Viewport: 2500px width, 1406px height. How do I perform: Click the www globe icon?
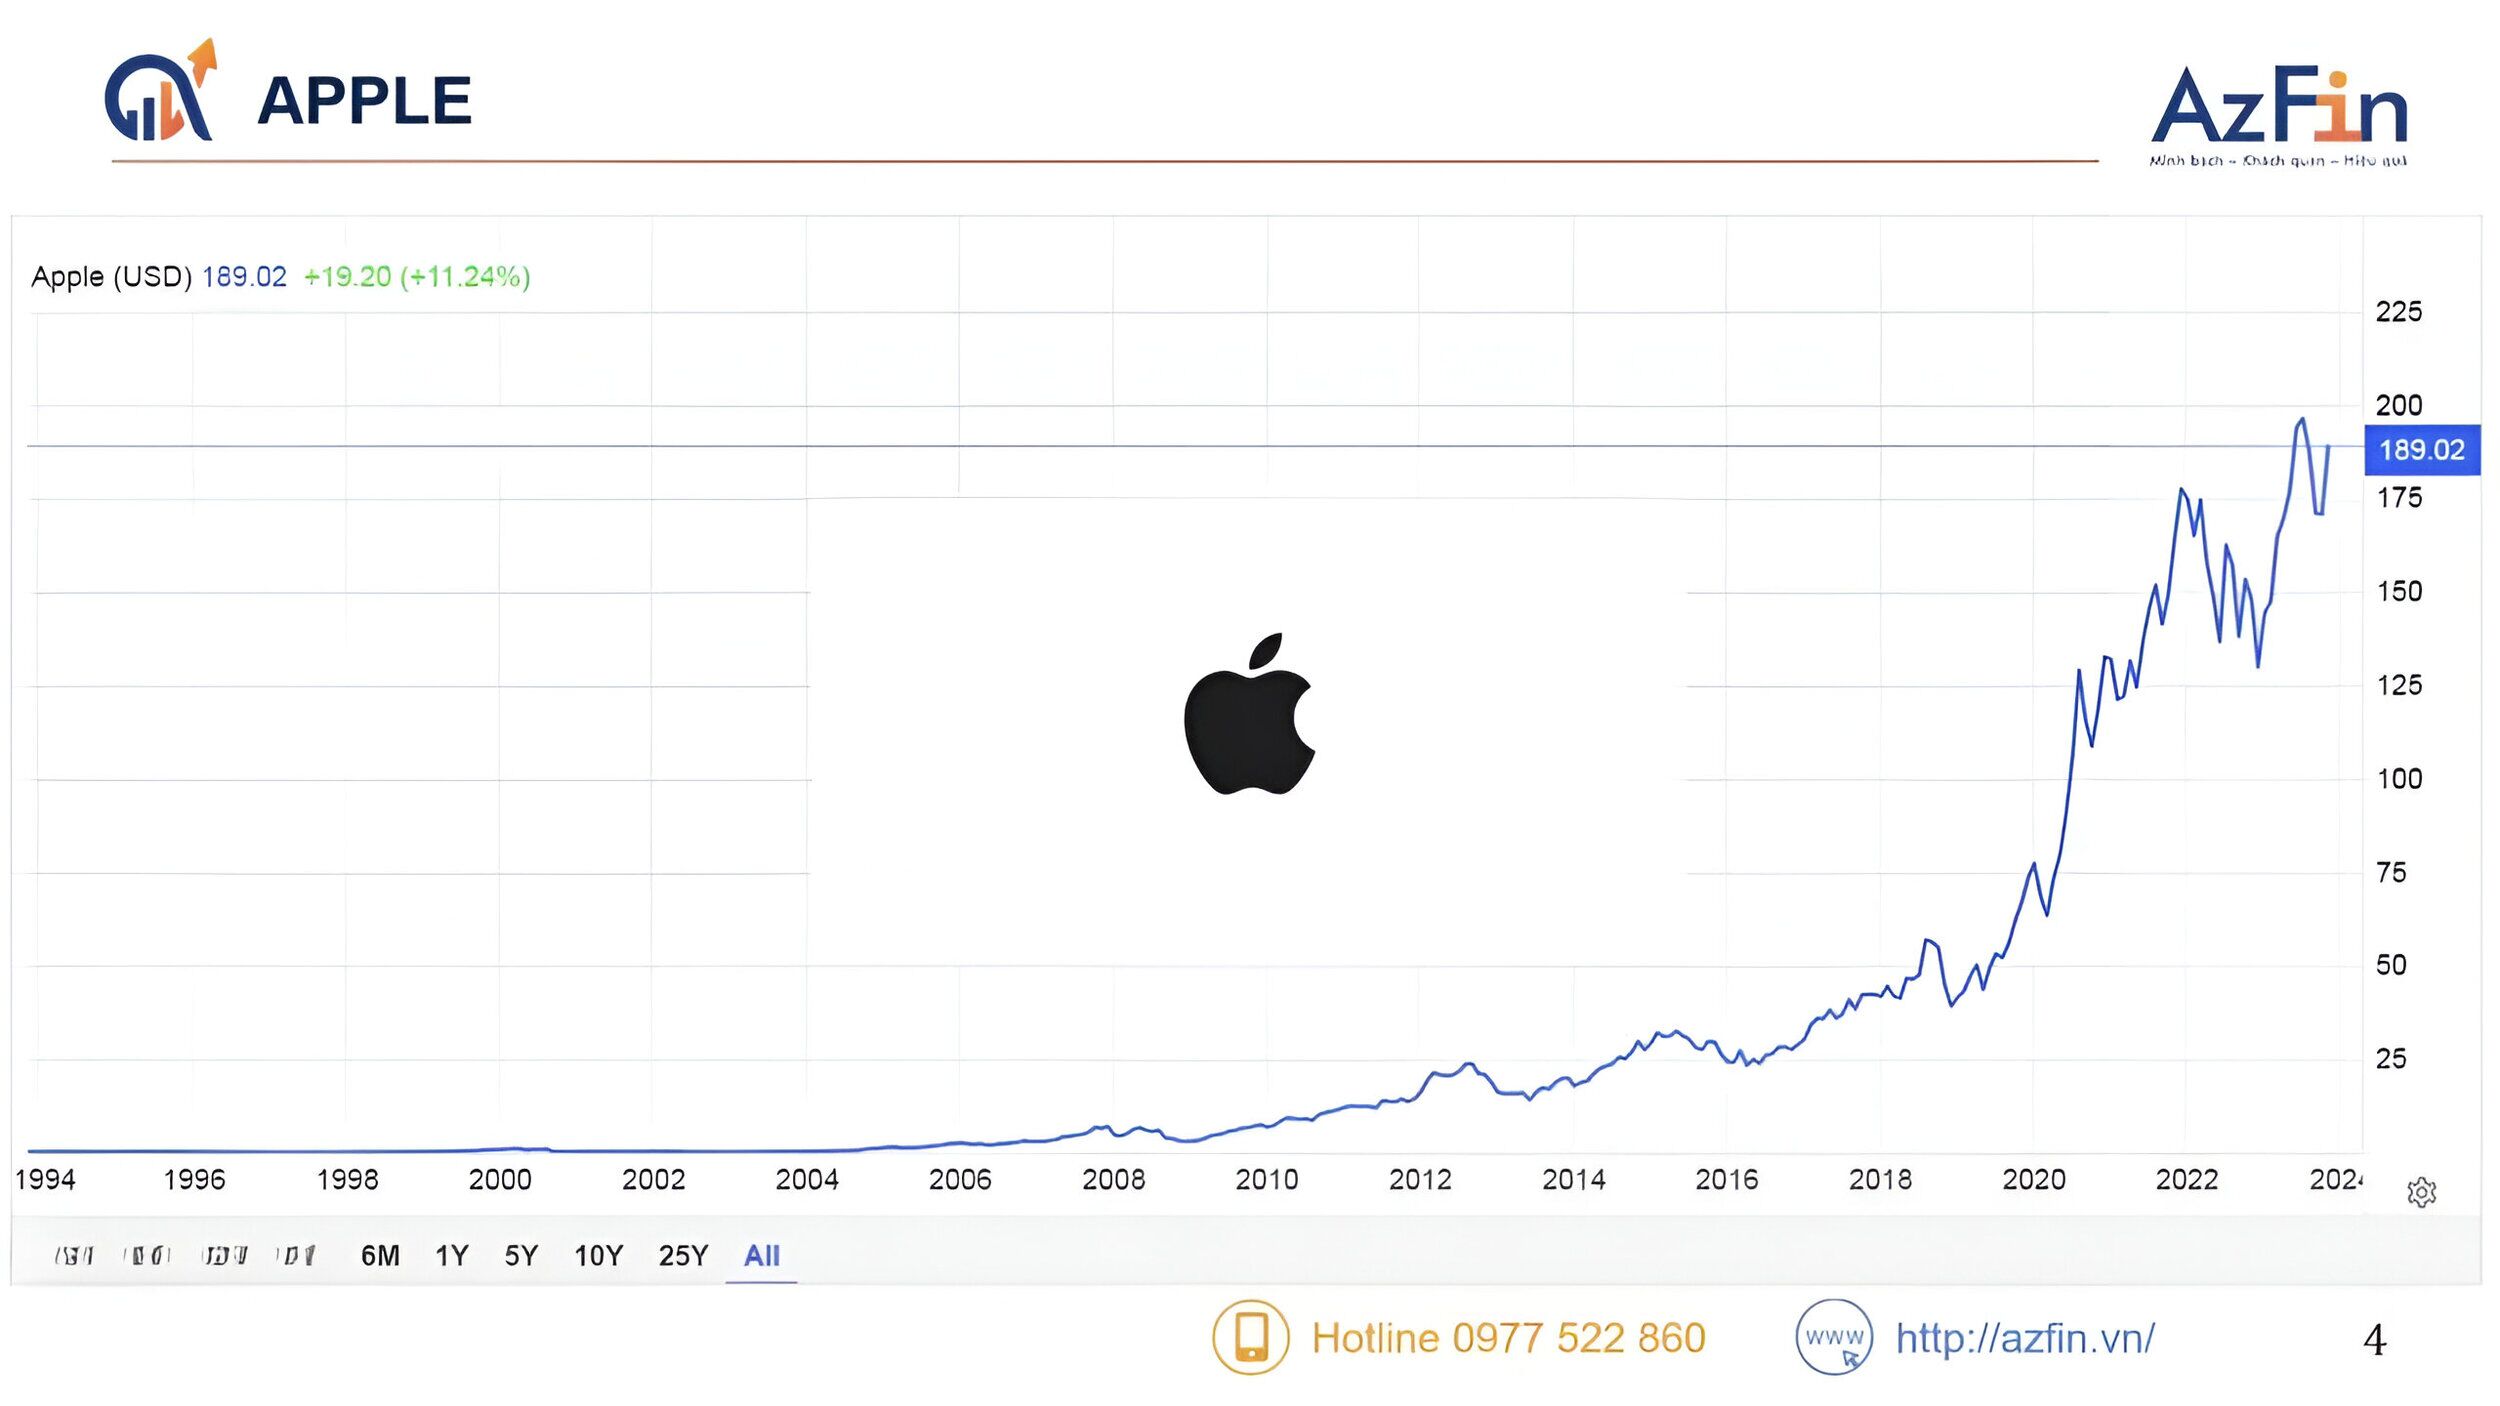coord(1833,1337)
